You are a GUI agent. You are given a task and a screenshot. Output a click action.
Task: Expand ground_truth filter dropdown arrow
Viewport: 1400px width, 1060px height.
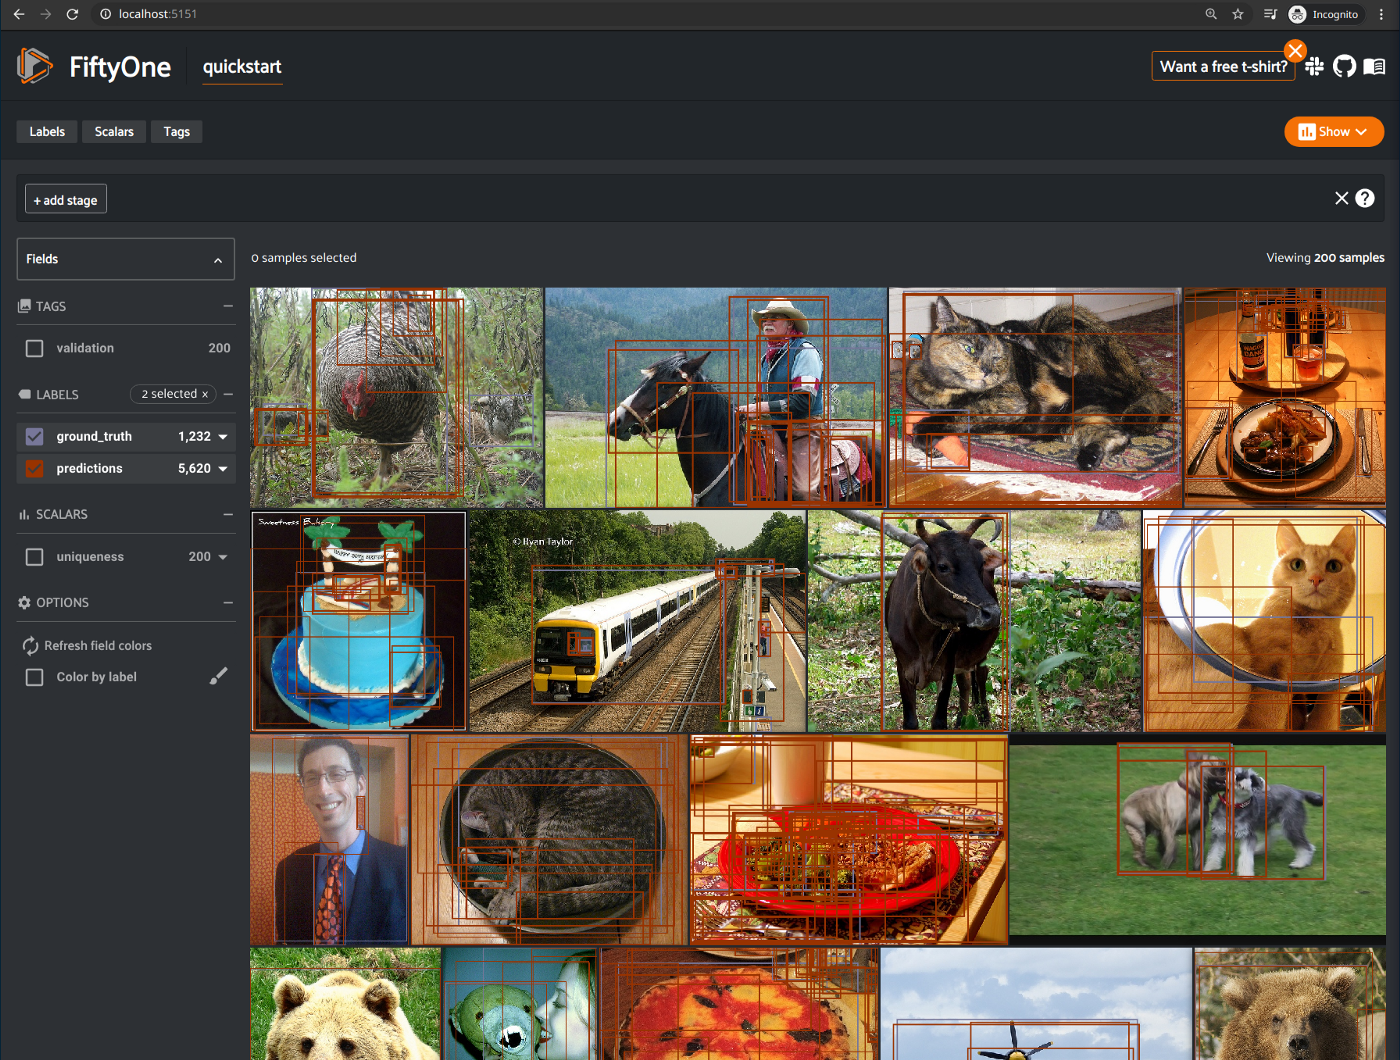(x=223, y=437)
